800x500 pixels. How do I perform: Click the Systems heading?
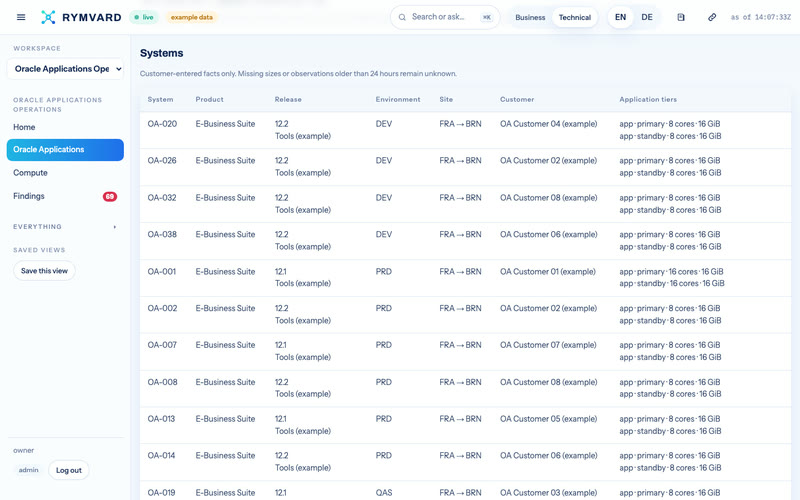pos(161,53)
